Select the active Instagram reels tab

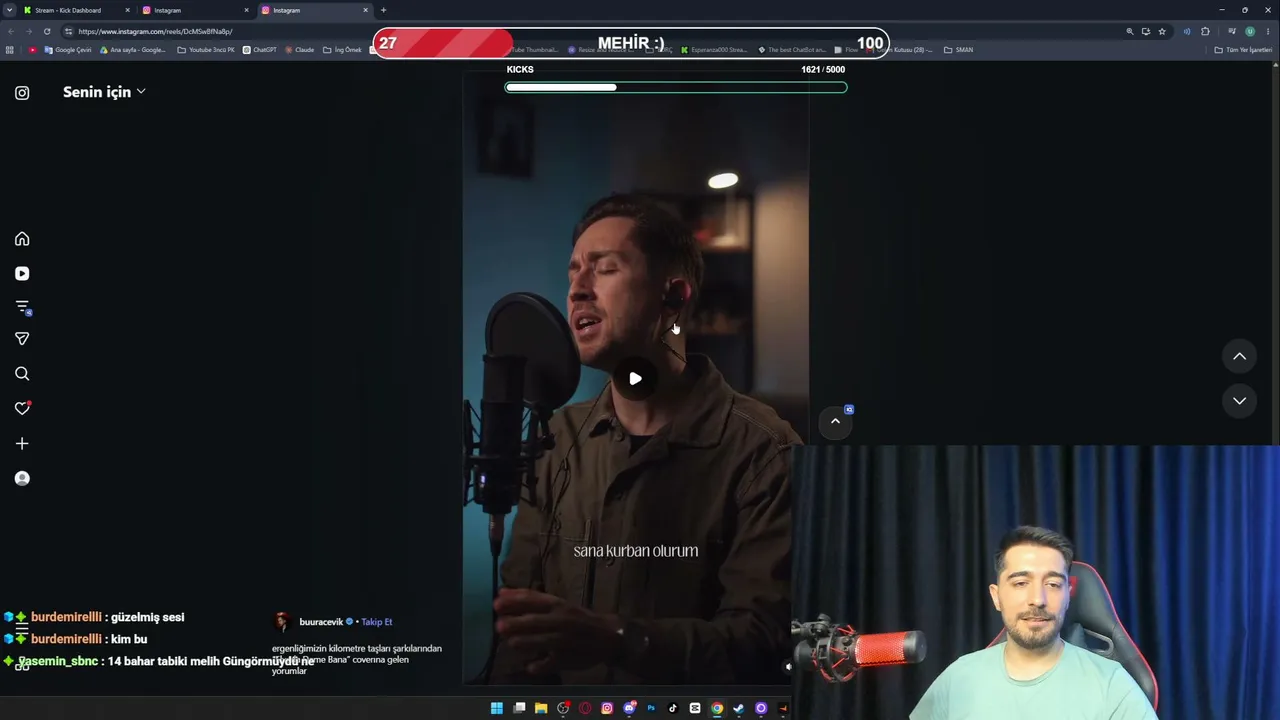point(313,10)
